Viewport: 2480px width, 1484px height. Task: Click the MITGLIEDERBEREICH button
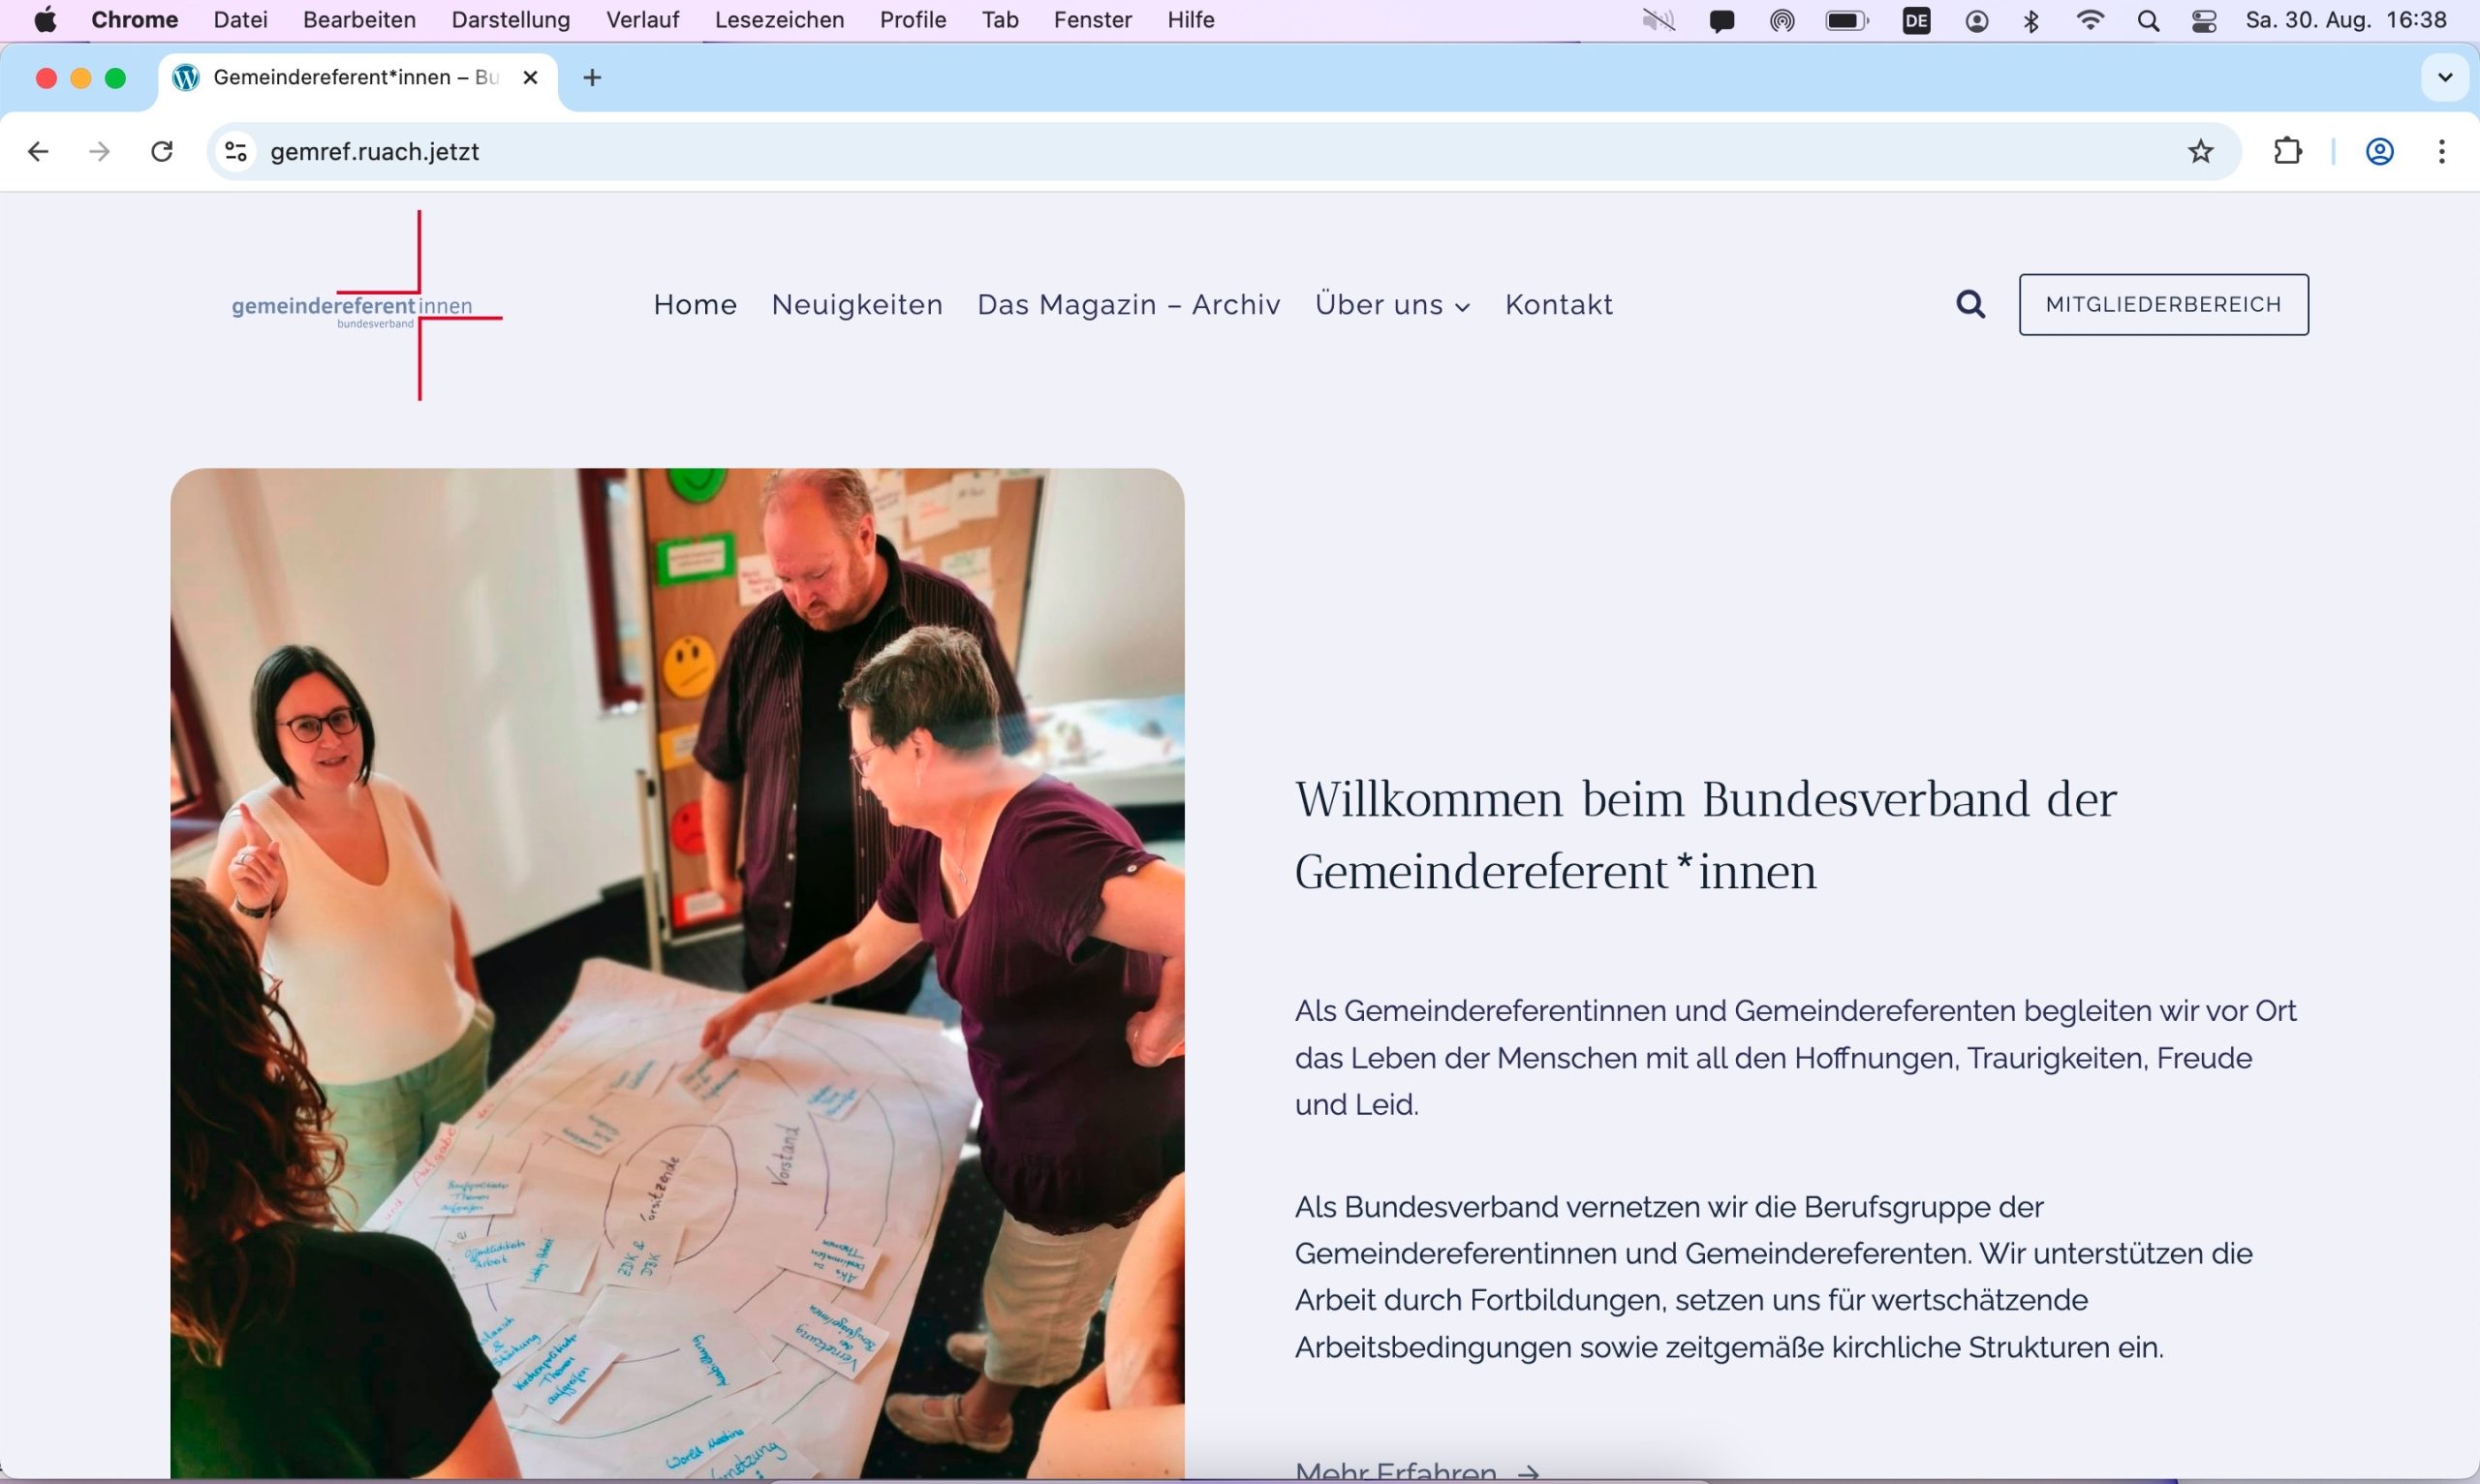click(x=2163, y=304)
